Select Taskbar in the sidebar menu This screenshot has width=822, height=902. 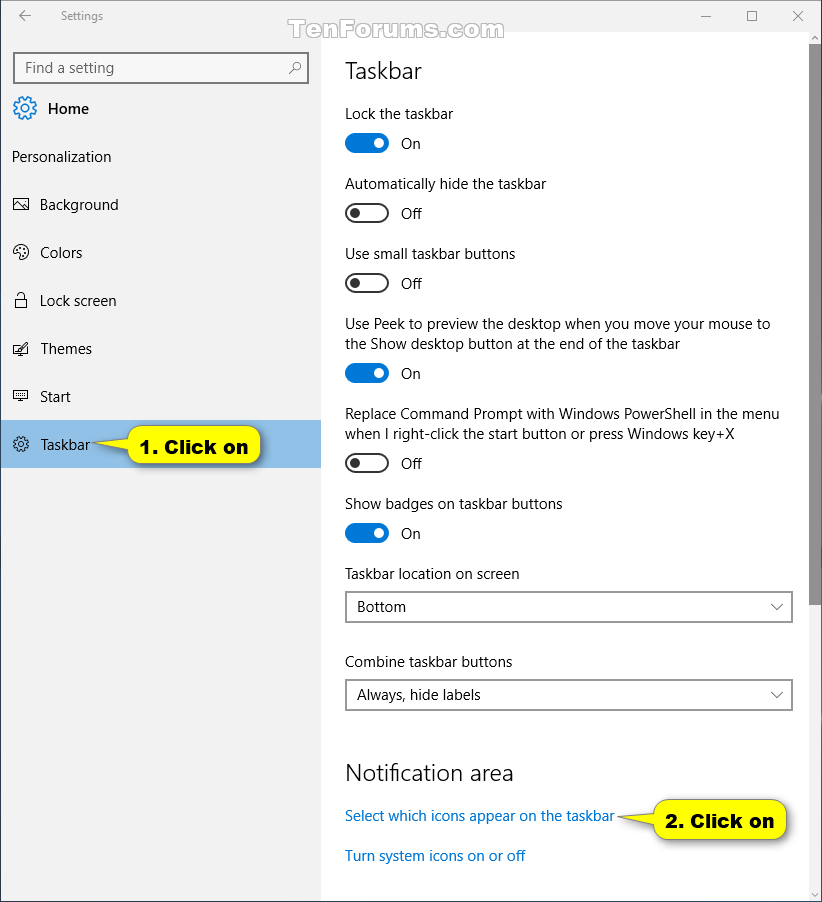coord(161,444)
